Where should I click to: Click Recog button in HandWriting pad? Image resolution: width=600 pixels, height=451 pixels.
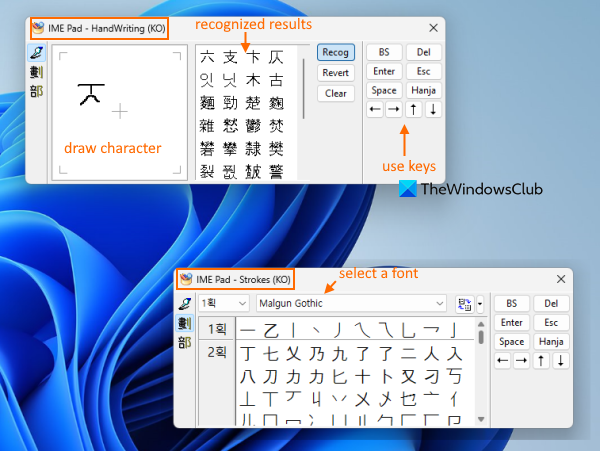[x=336, y=52]
